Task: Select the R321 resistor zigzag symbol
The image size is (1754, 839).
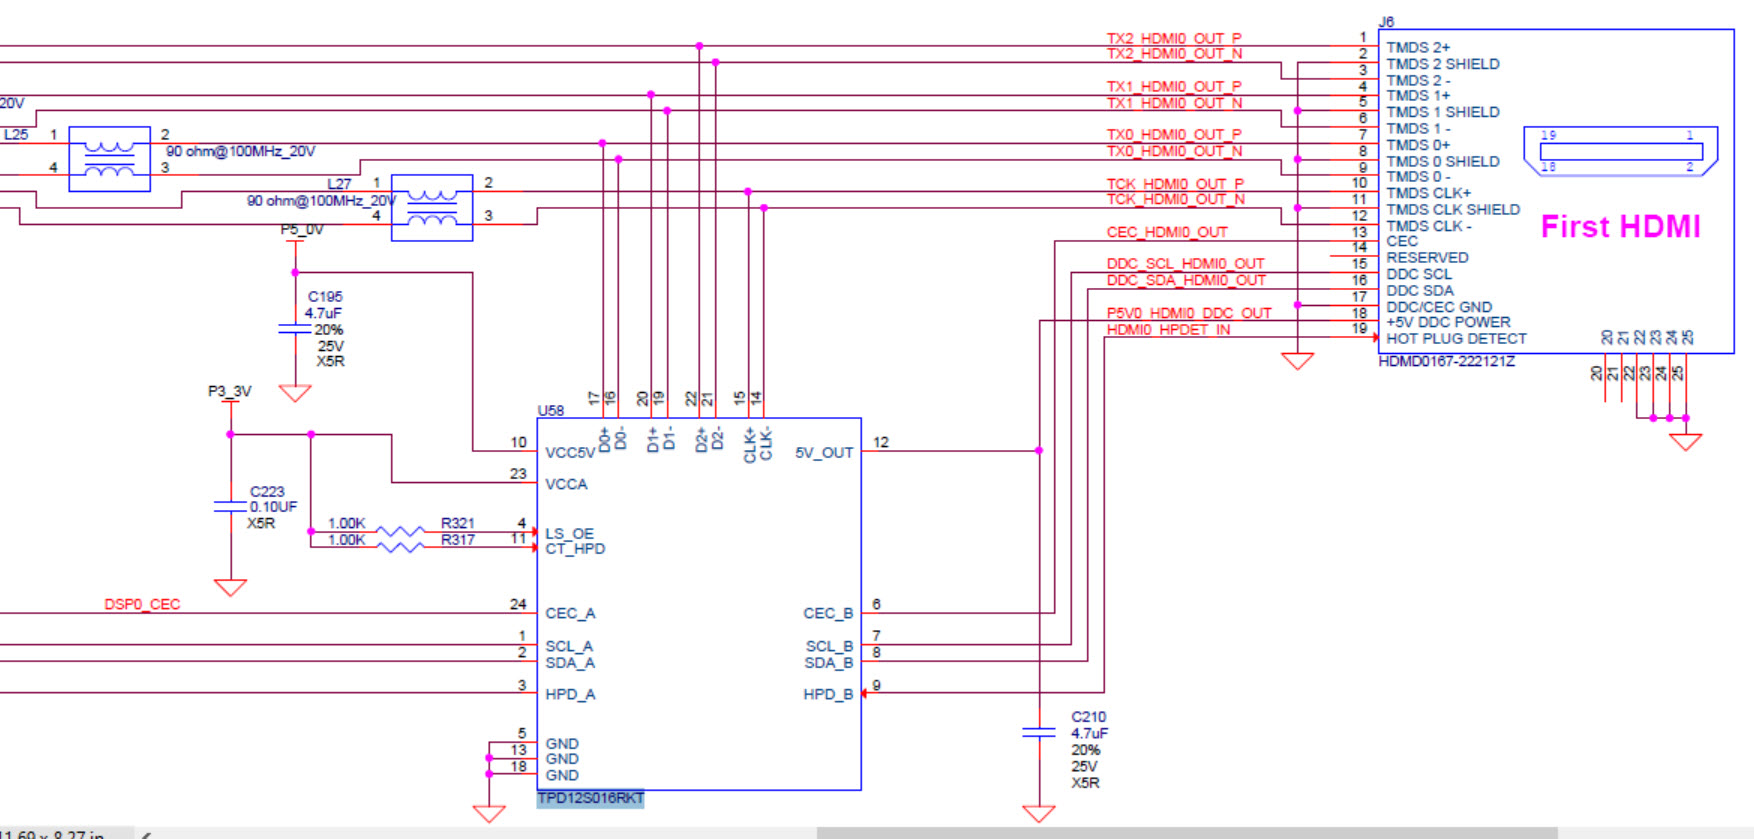Action: pyautogui.click(x=399, y=531)
